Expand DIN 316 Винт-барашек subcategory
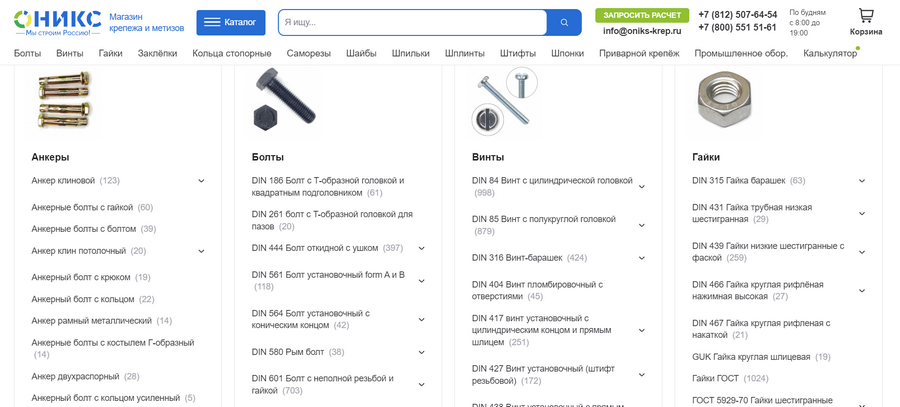900x407 pixels. [x=642, y=258]
